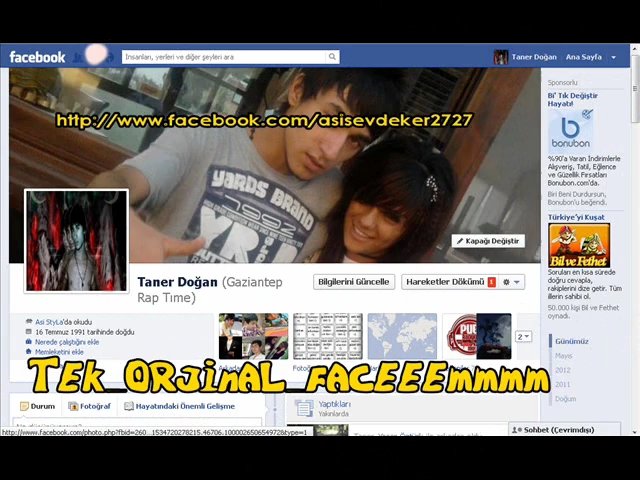The image size is (640, 480).
Task: Jump to Doğum on timeline
Action: tap(565, 399)
